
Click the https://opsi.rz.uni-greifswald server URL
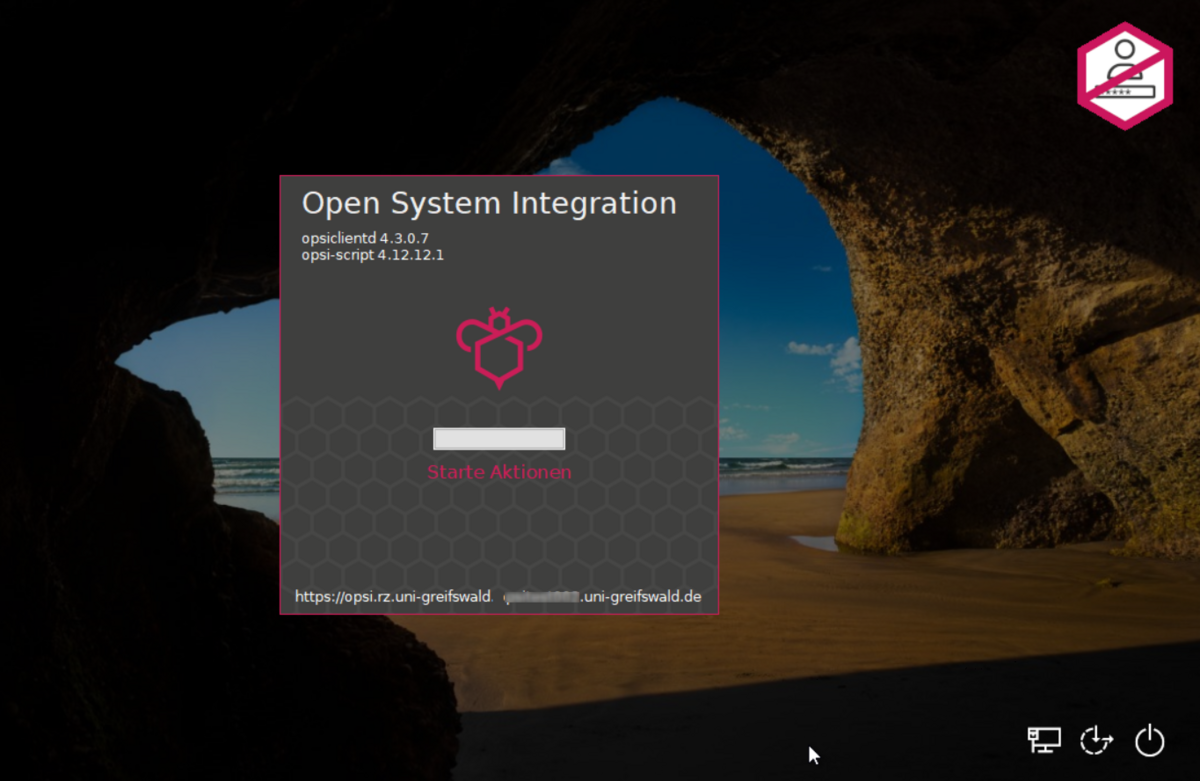(393, 597)
